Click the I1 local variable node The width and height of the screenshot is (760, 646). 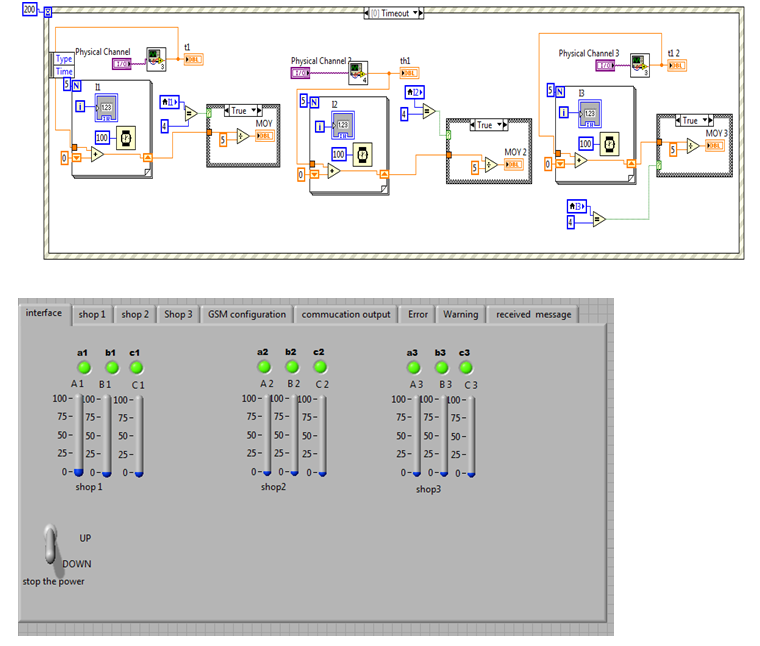[x=170, y=102]
